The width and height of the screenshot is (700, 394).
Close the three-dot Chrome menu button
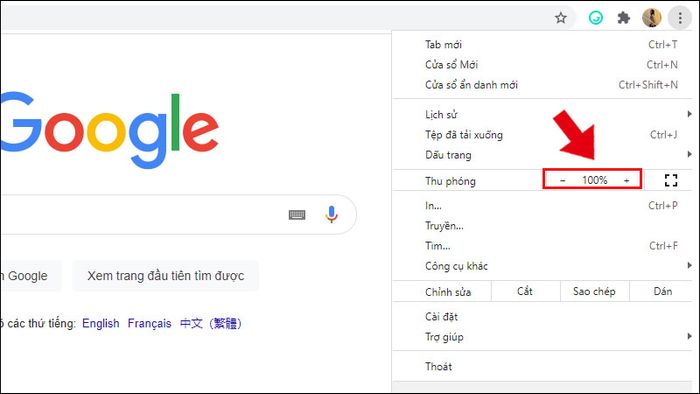point(680,18)
